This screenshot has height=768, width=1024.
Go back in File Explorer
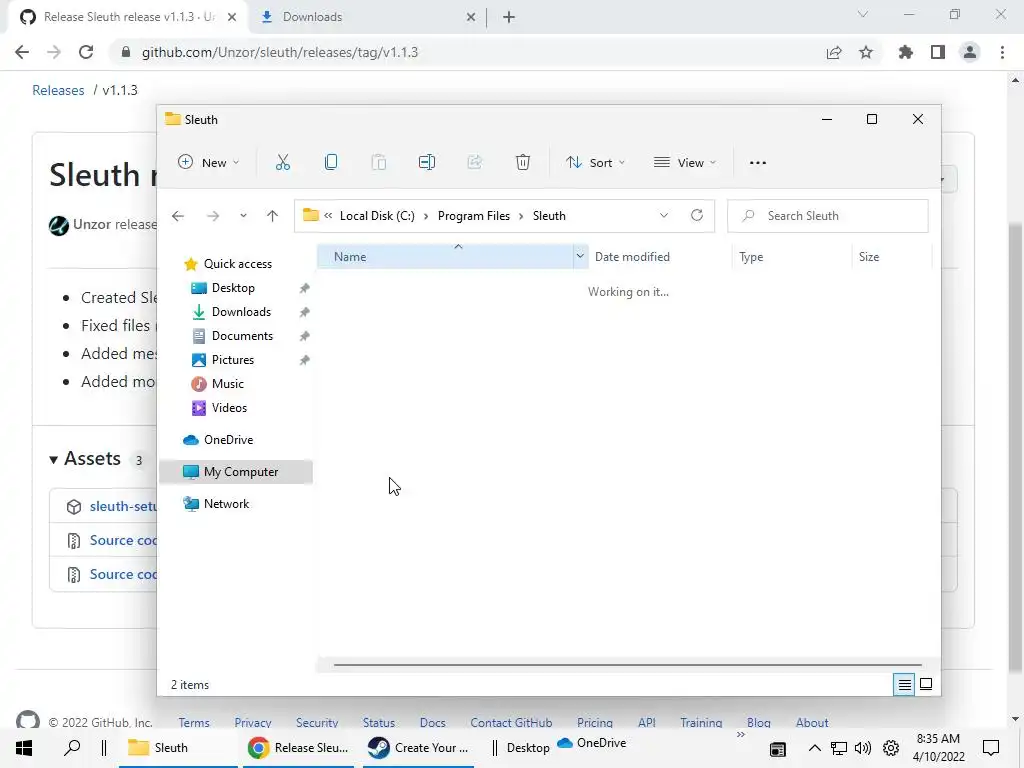(x=178, y=216)
